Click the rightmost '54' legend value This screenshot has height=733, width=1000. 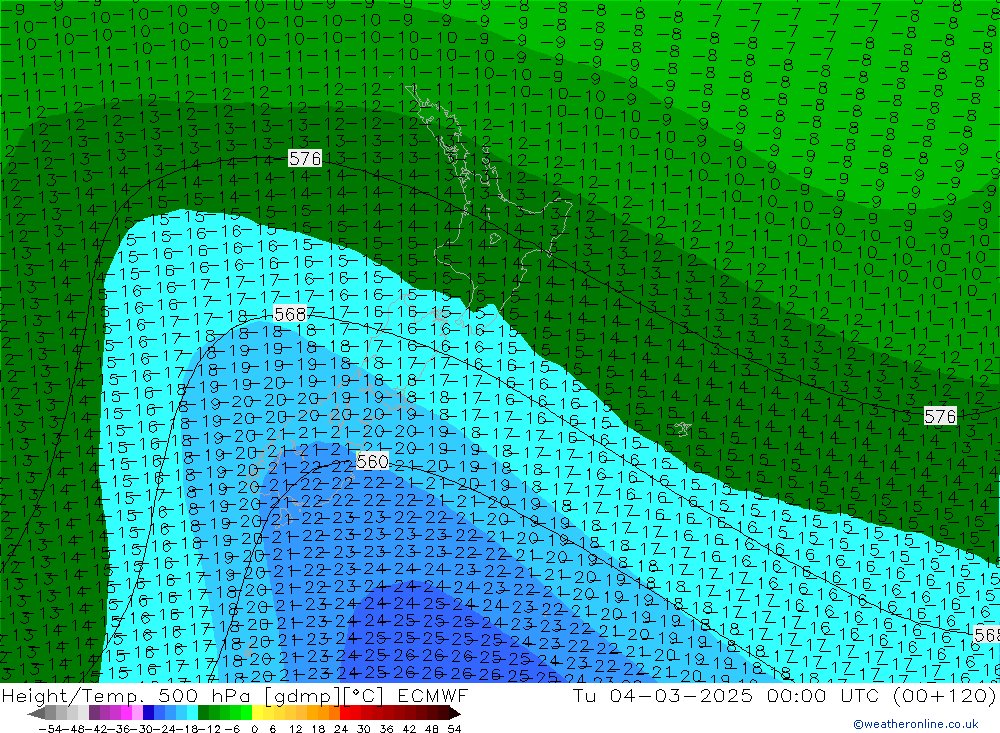[454, 728]
